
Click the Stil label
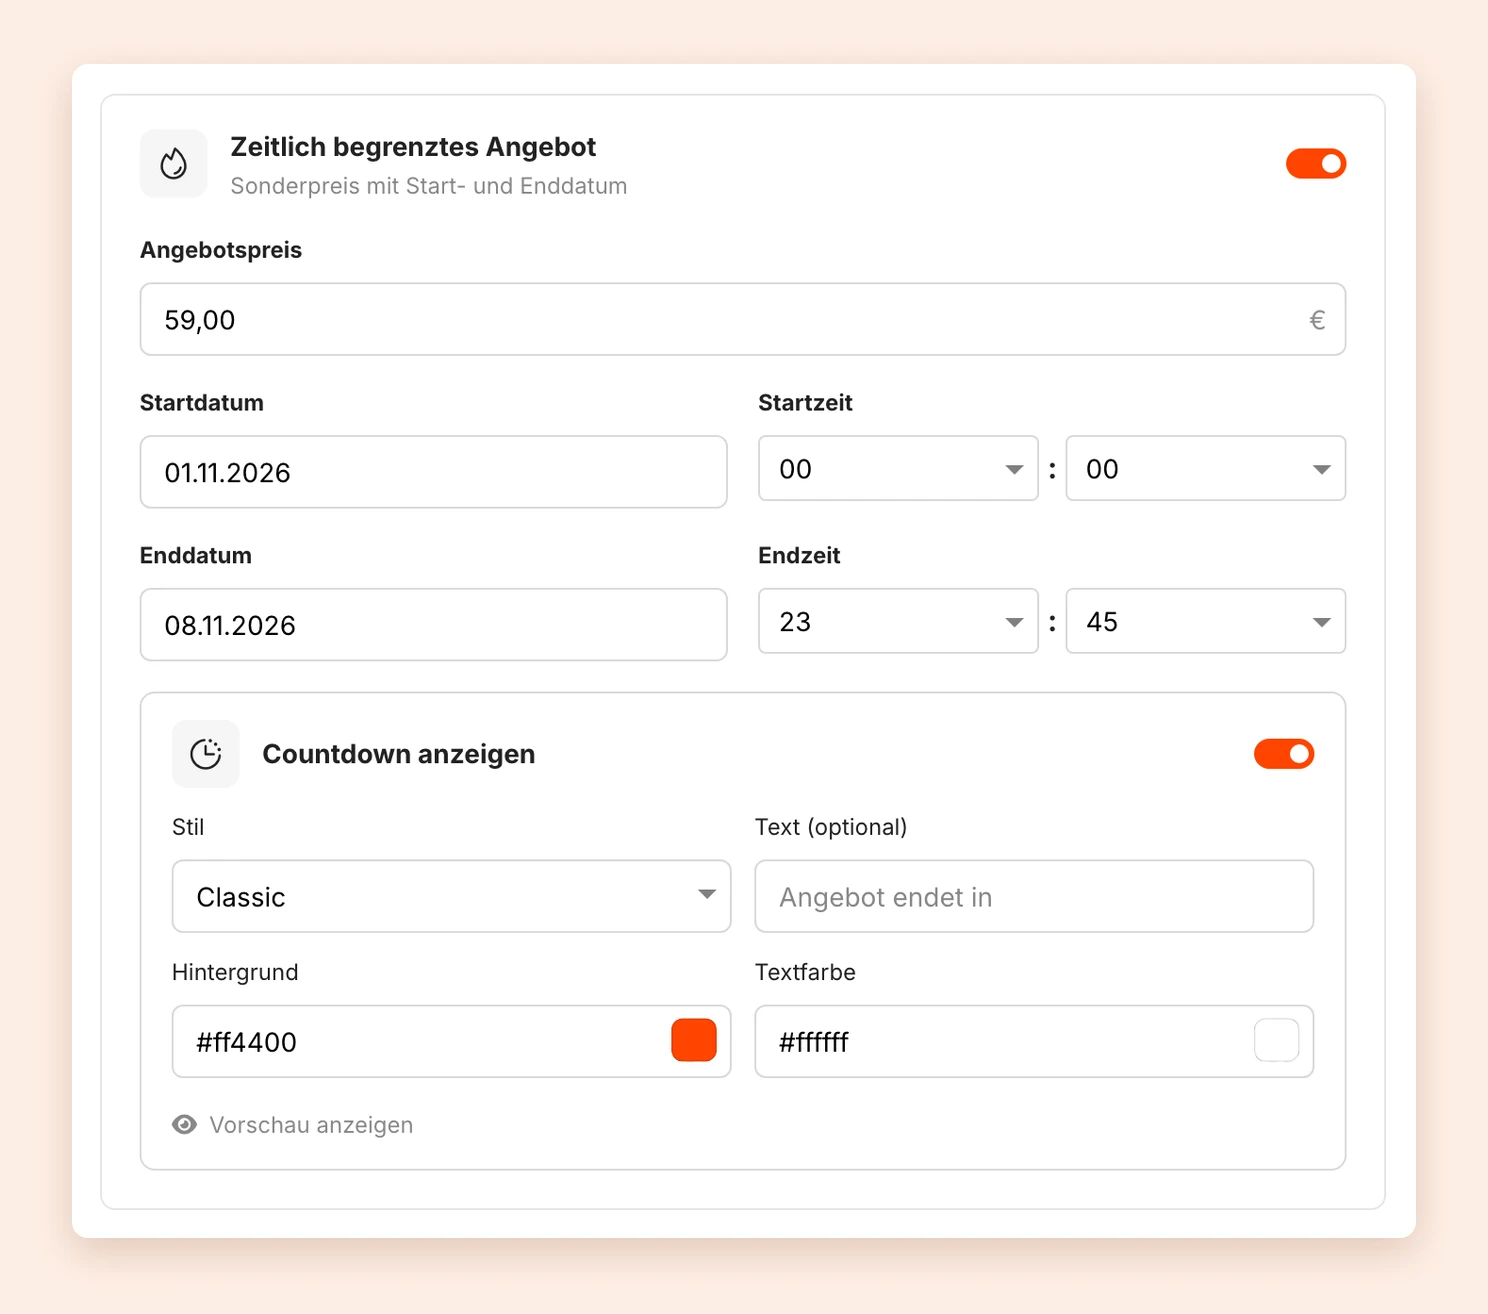[x=188, y=827]
